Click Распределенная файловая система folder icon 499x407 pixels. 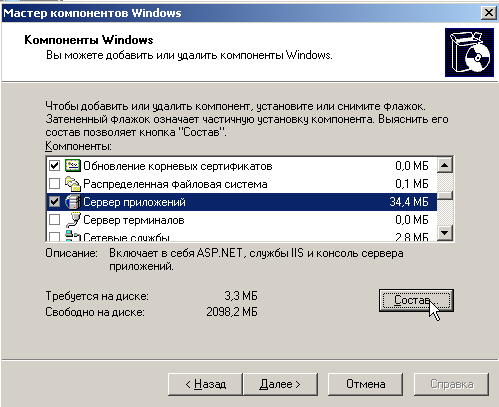pos(73,184)
